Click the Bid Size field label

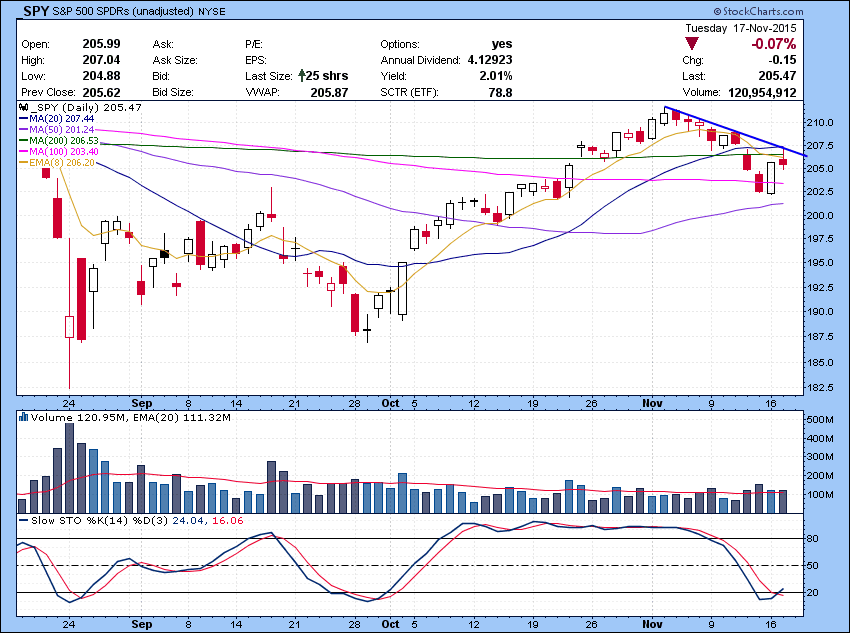[x=173, y=92]
